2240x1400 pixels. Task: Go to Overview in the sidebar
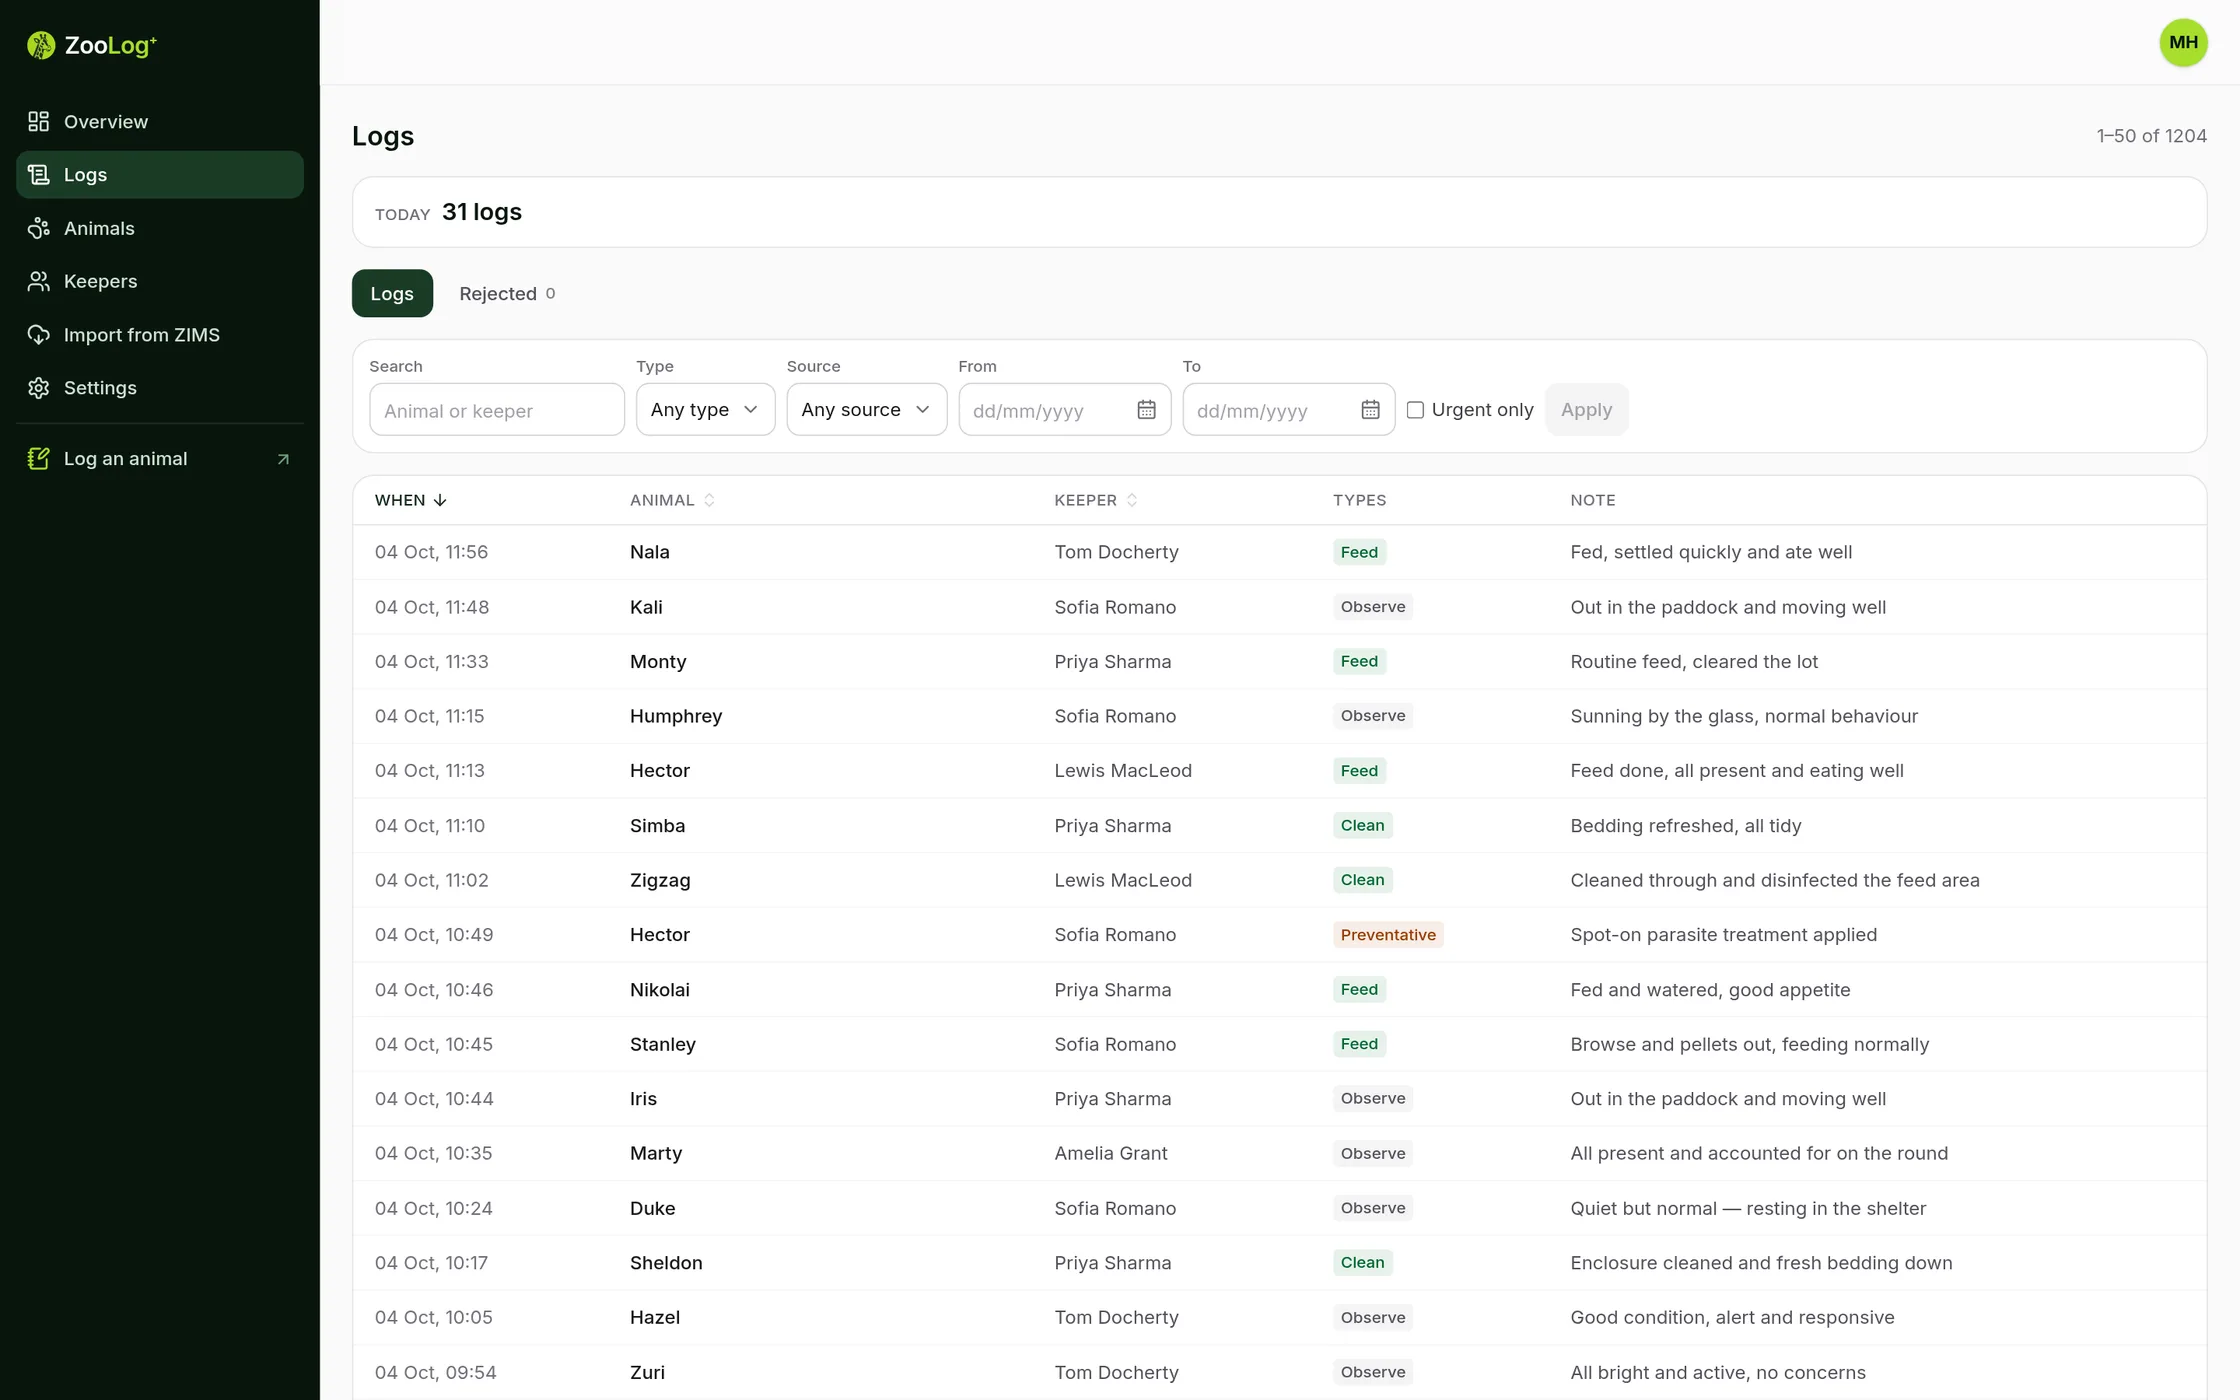(x=160, y=121)
